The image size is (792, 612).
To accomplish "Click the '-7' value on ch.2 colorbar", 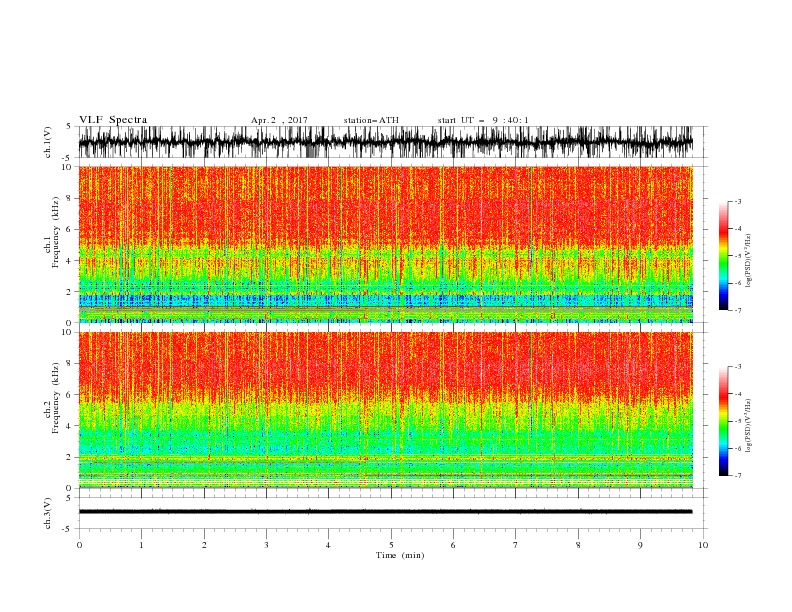I will pos(737,476).
